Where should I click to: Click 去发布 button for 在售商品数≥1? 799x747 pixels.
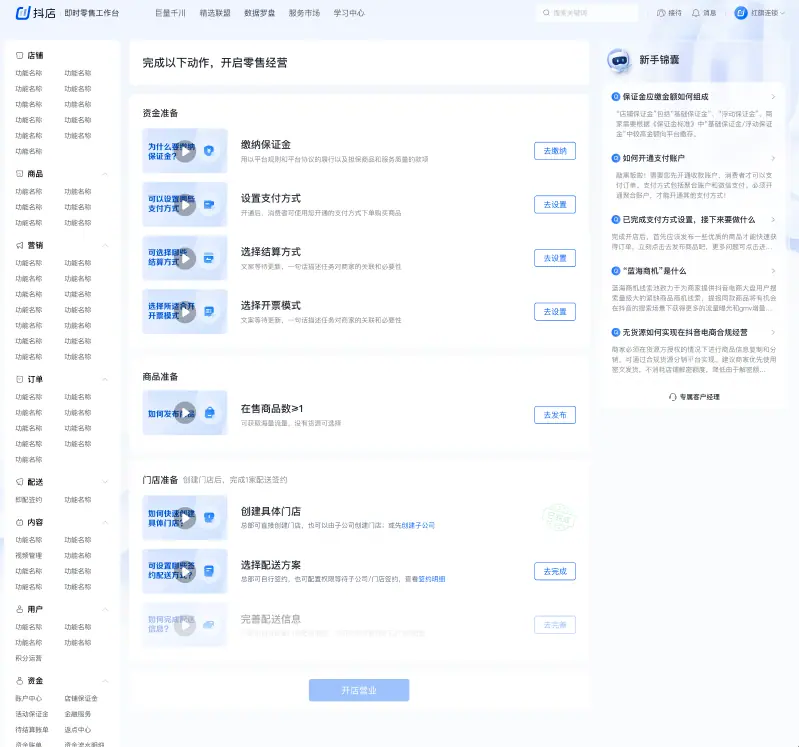pyautogui.click(x=555, y=415)
